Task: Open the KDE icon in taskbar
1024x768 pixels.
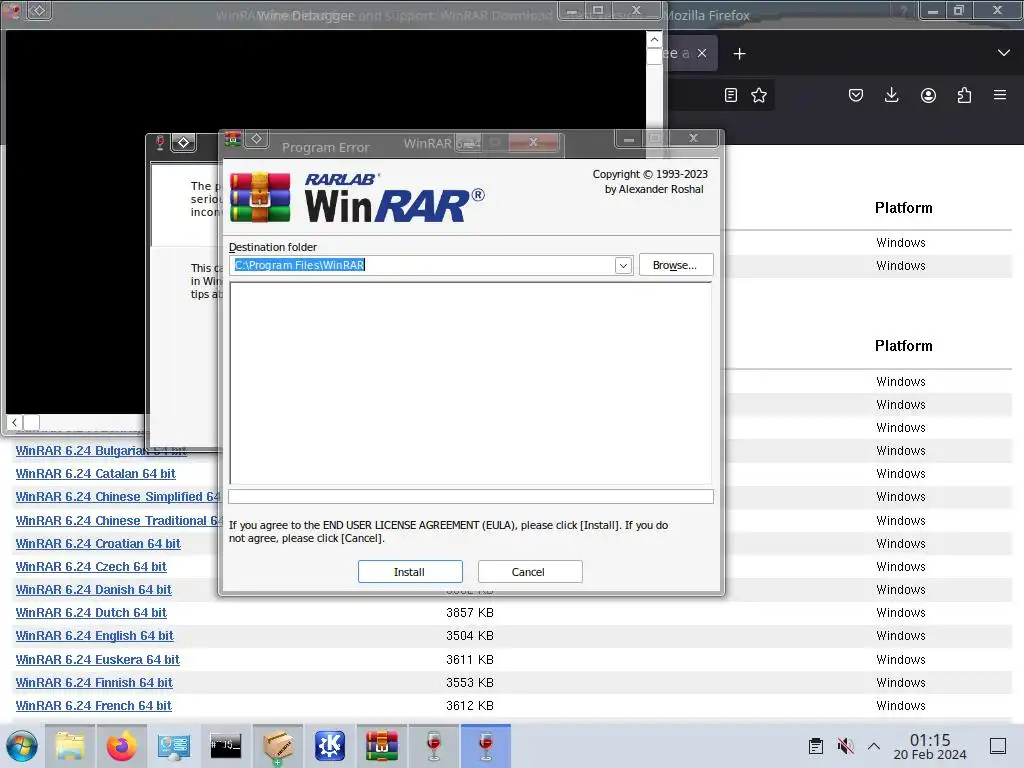Action: (330, 746)
